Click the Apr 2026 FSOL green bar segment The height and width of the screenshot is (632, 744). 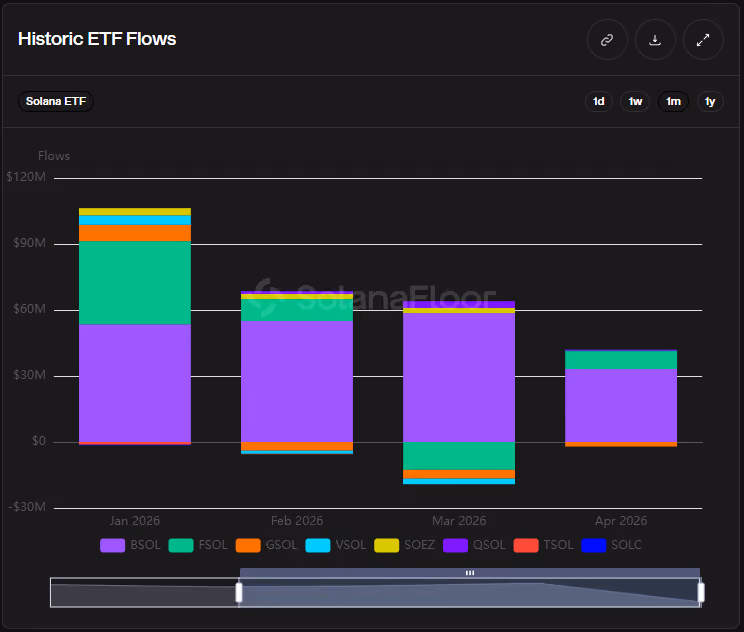point(621,360)
